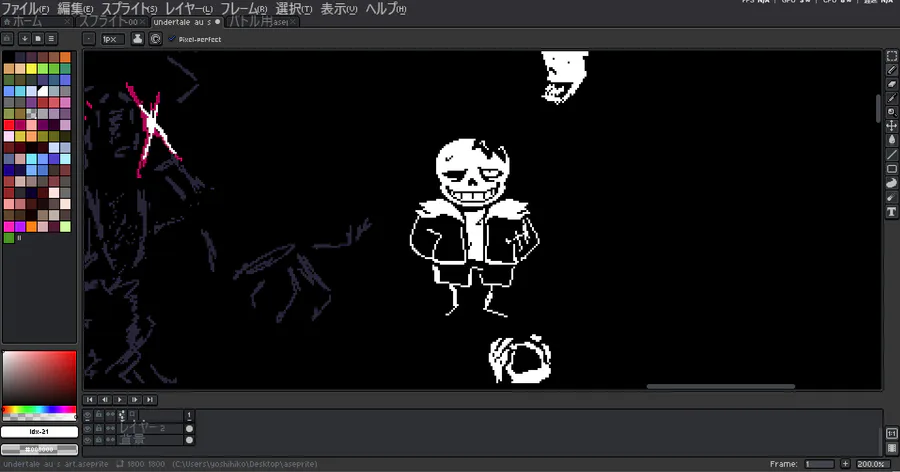Toggle continuous cels for レイヤー 2
900x472 pixels.
(x=110, y=428)
